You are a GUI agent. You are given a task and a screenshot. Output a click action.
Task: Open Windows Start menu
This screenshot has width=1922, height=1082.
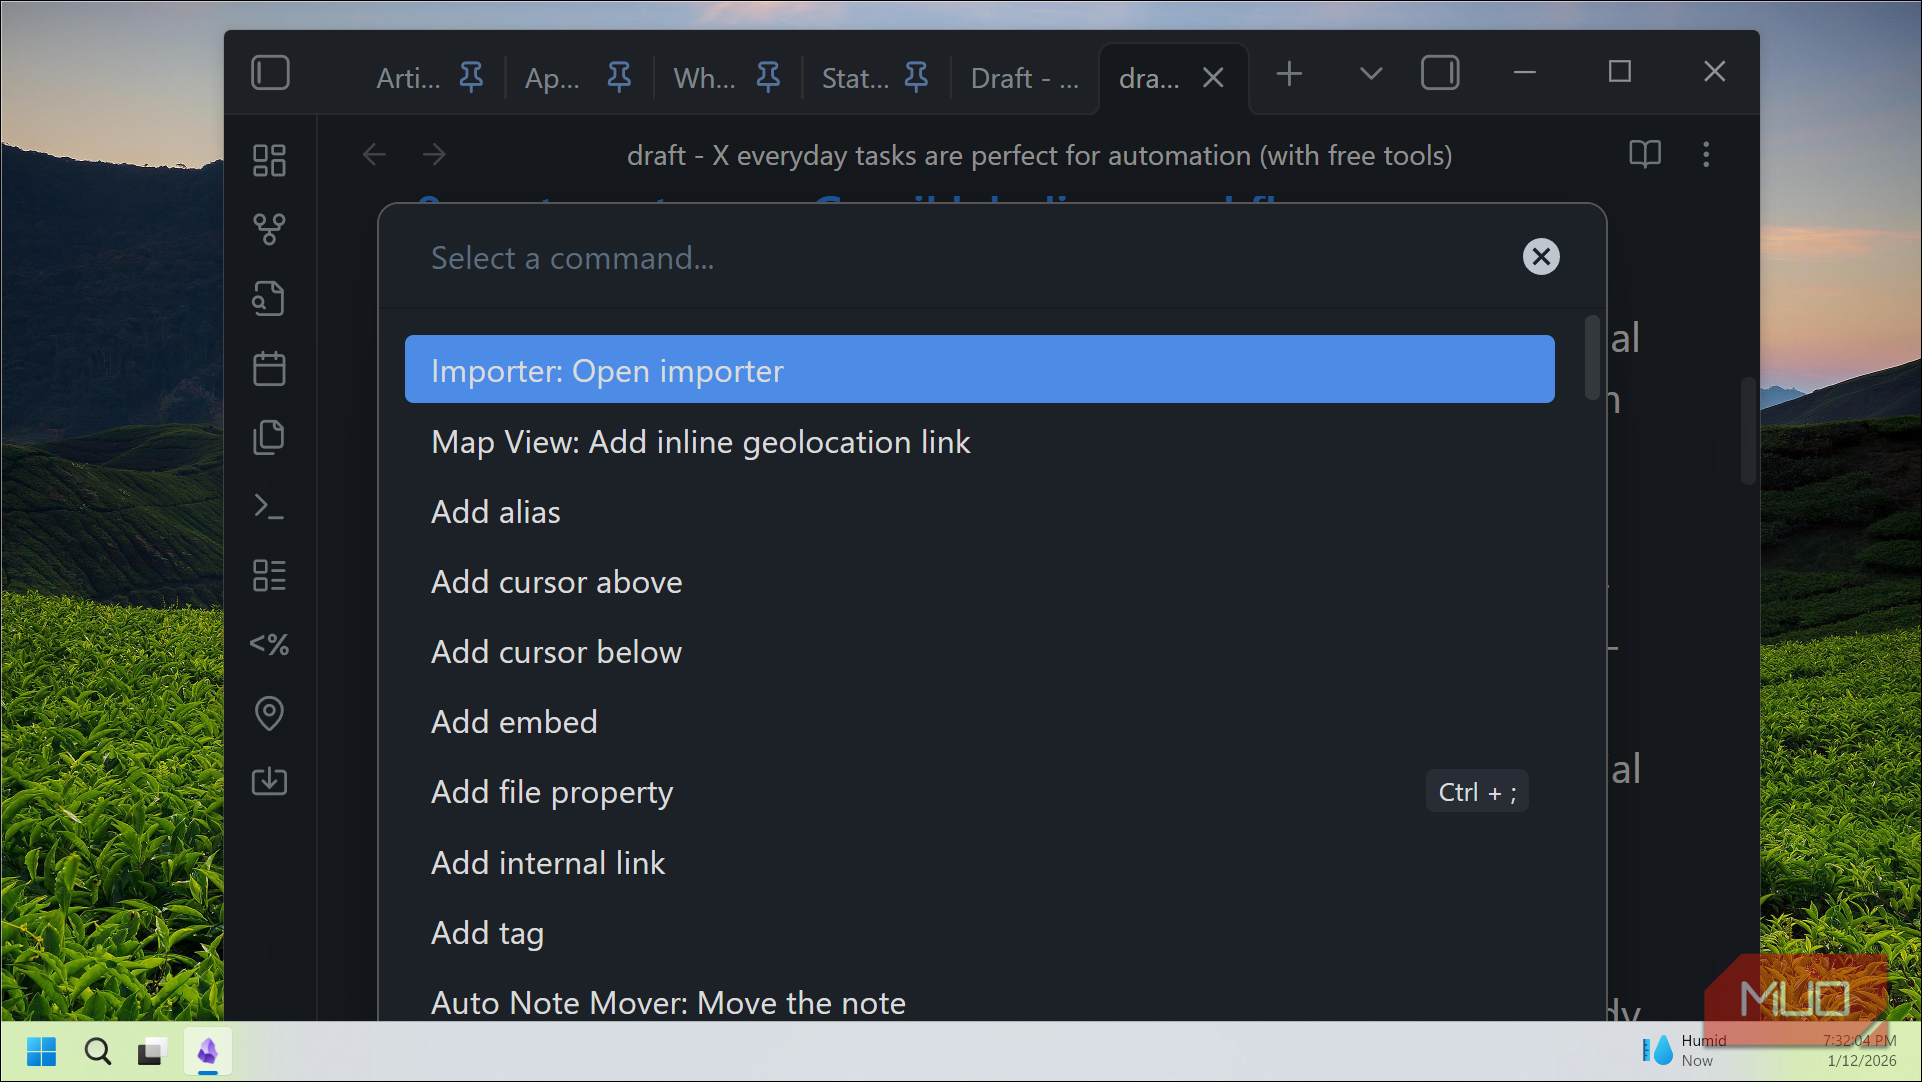(41, 1052)
